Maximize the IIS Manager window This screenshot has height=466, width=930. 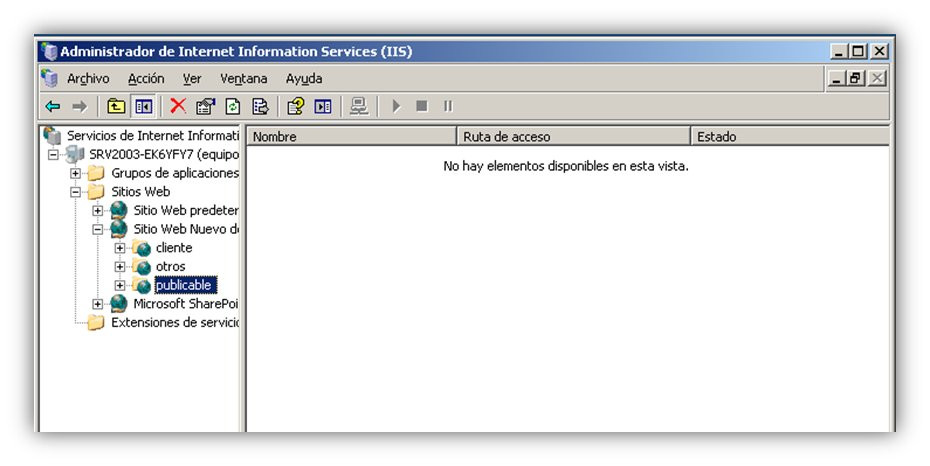(x=859, y=52)
